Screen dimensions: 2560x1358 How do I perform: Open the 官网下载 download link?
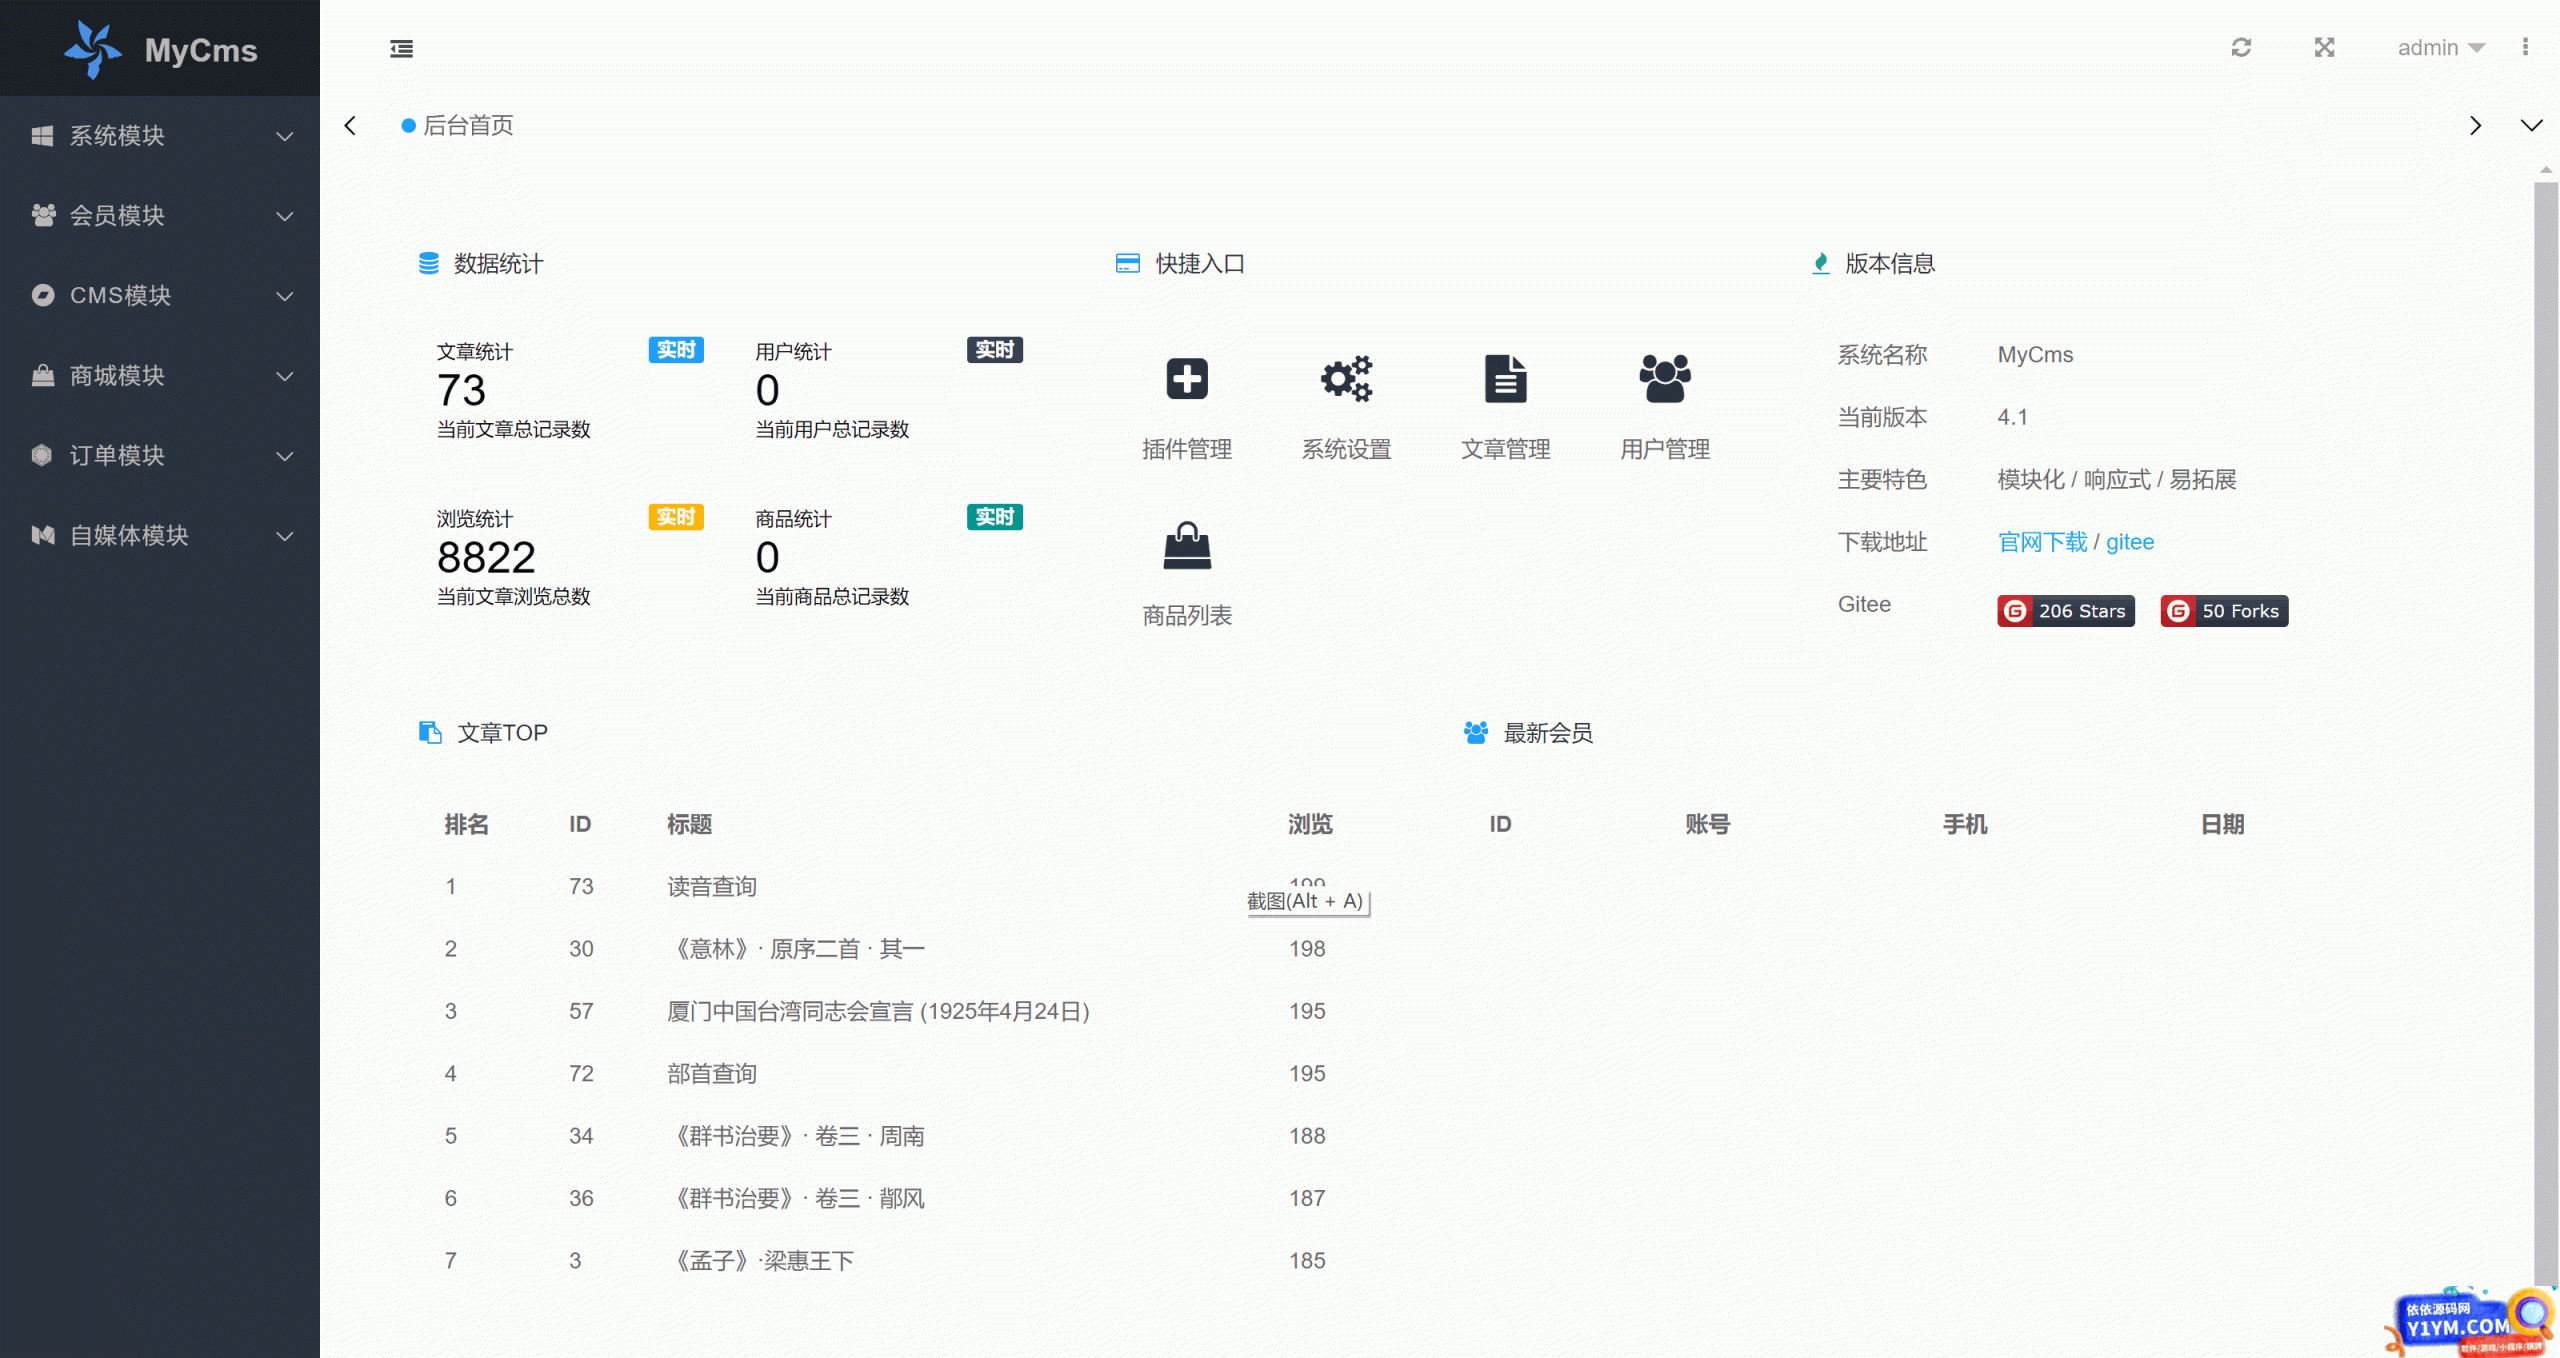(x=2042, y=542)
